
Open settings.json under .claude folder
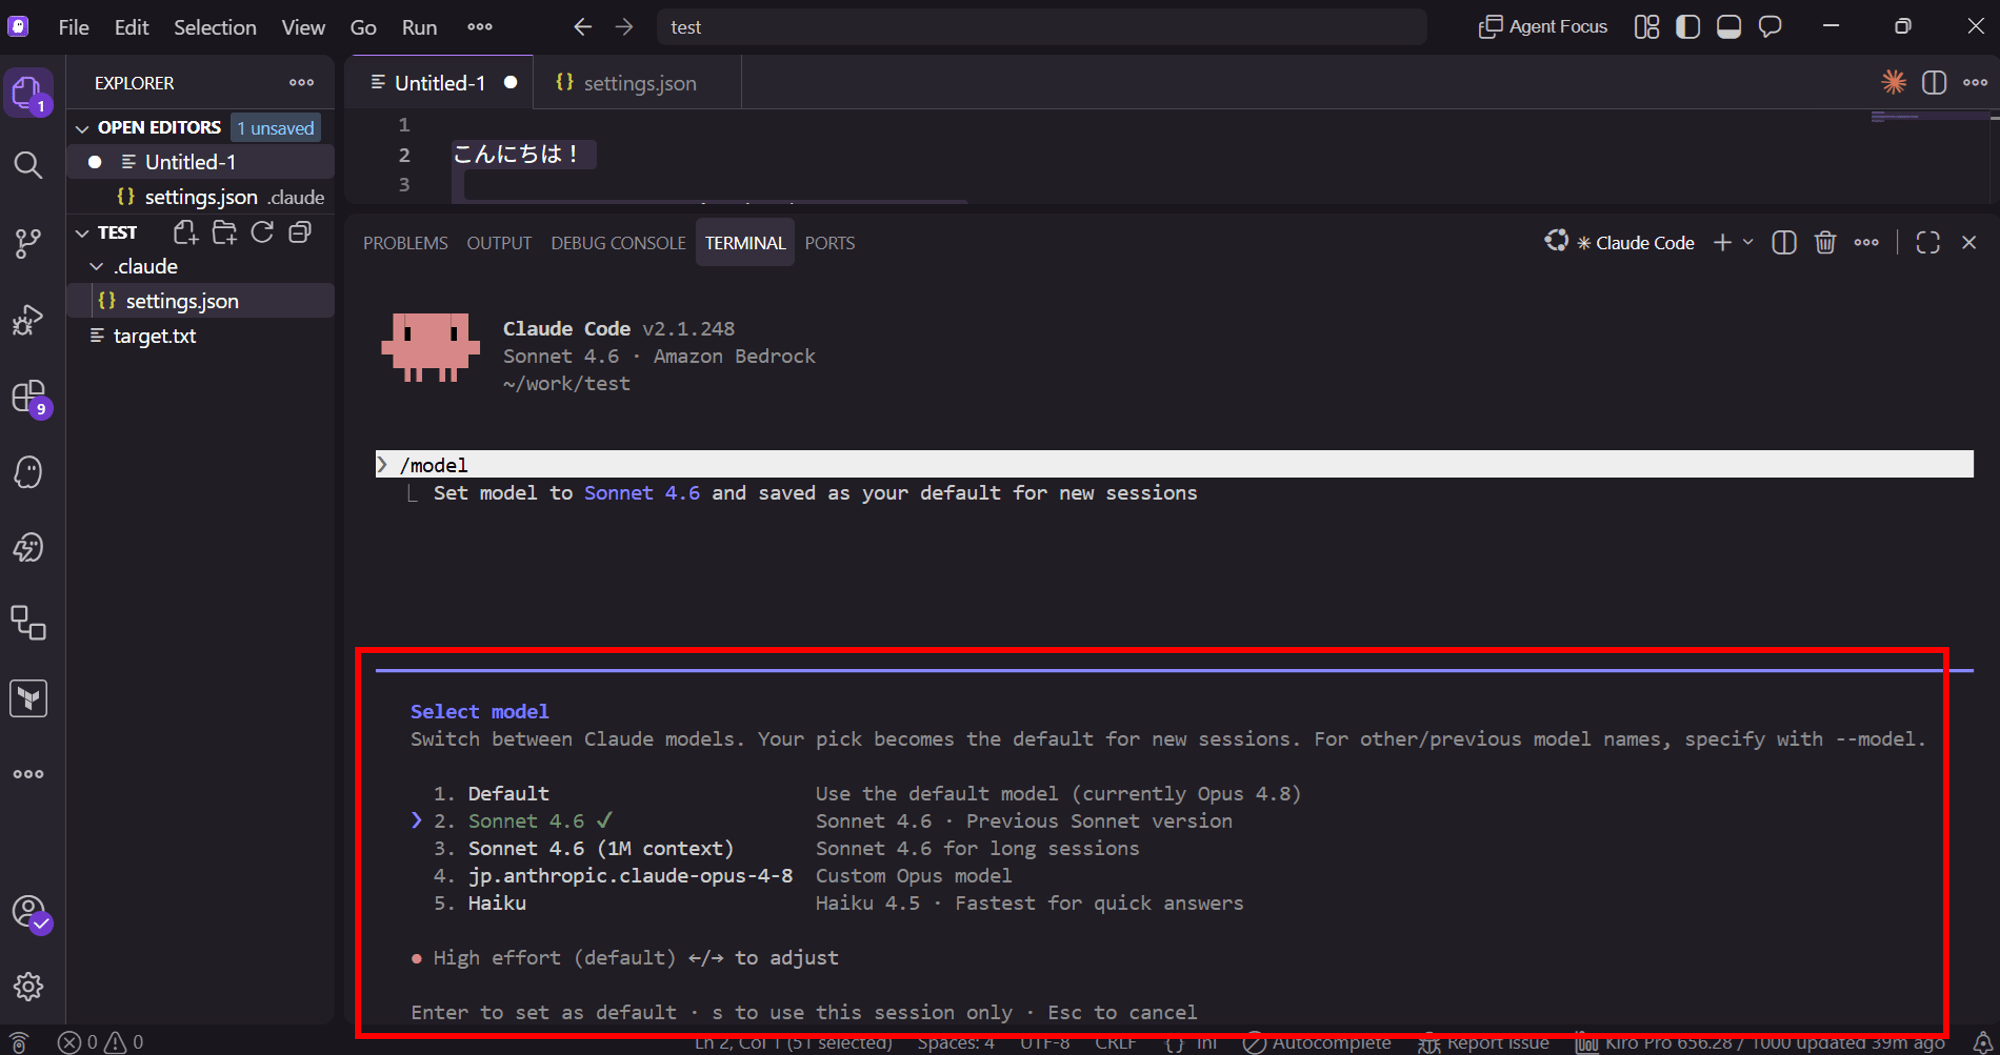(x=200, y=301)
